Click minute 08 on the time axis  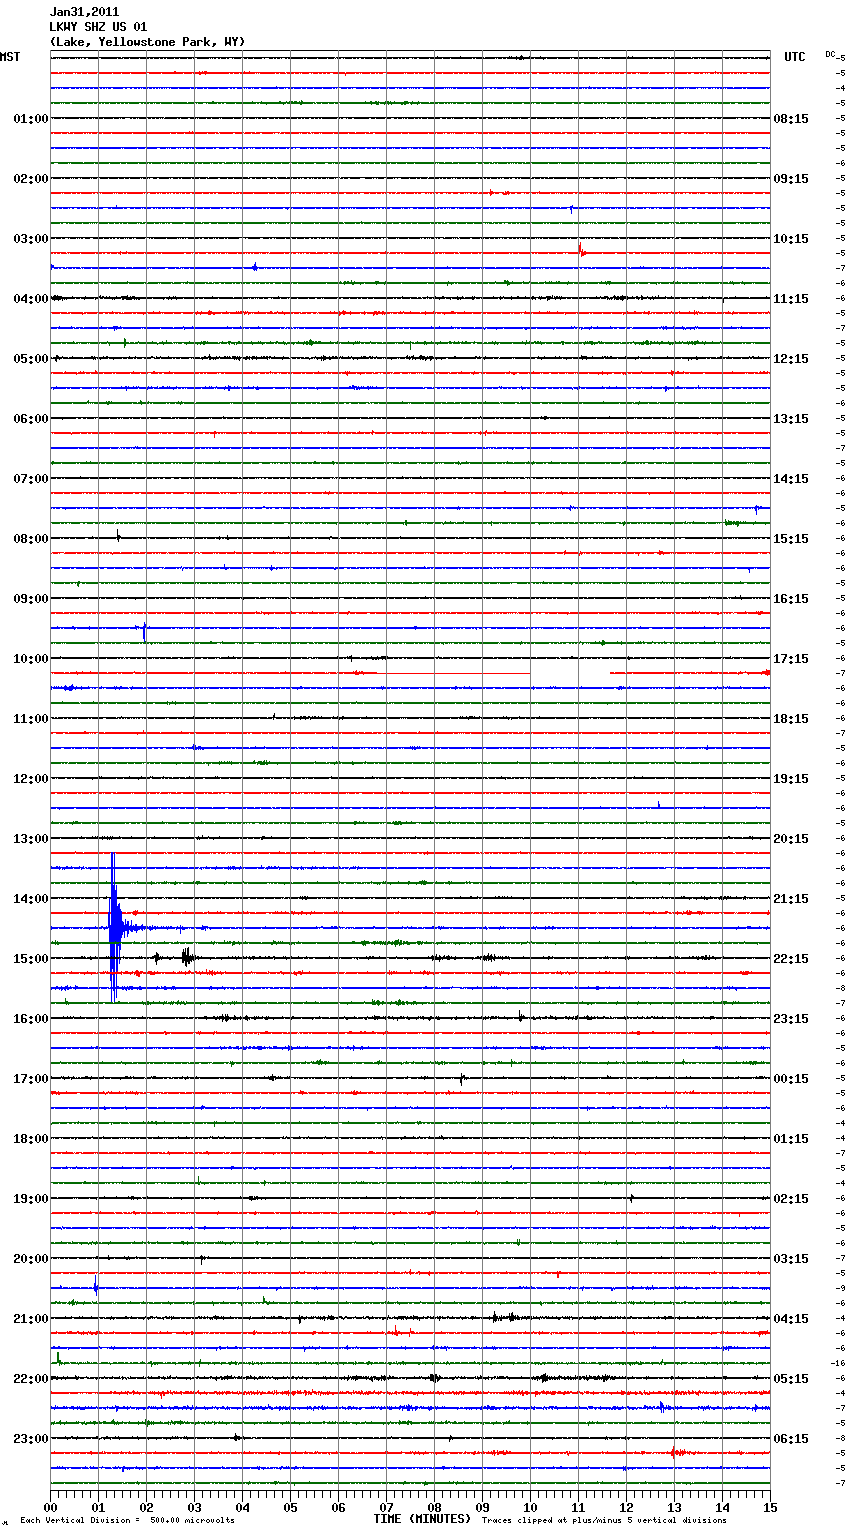(434, 1507)
